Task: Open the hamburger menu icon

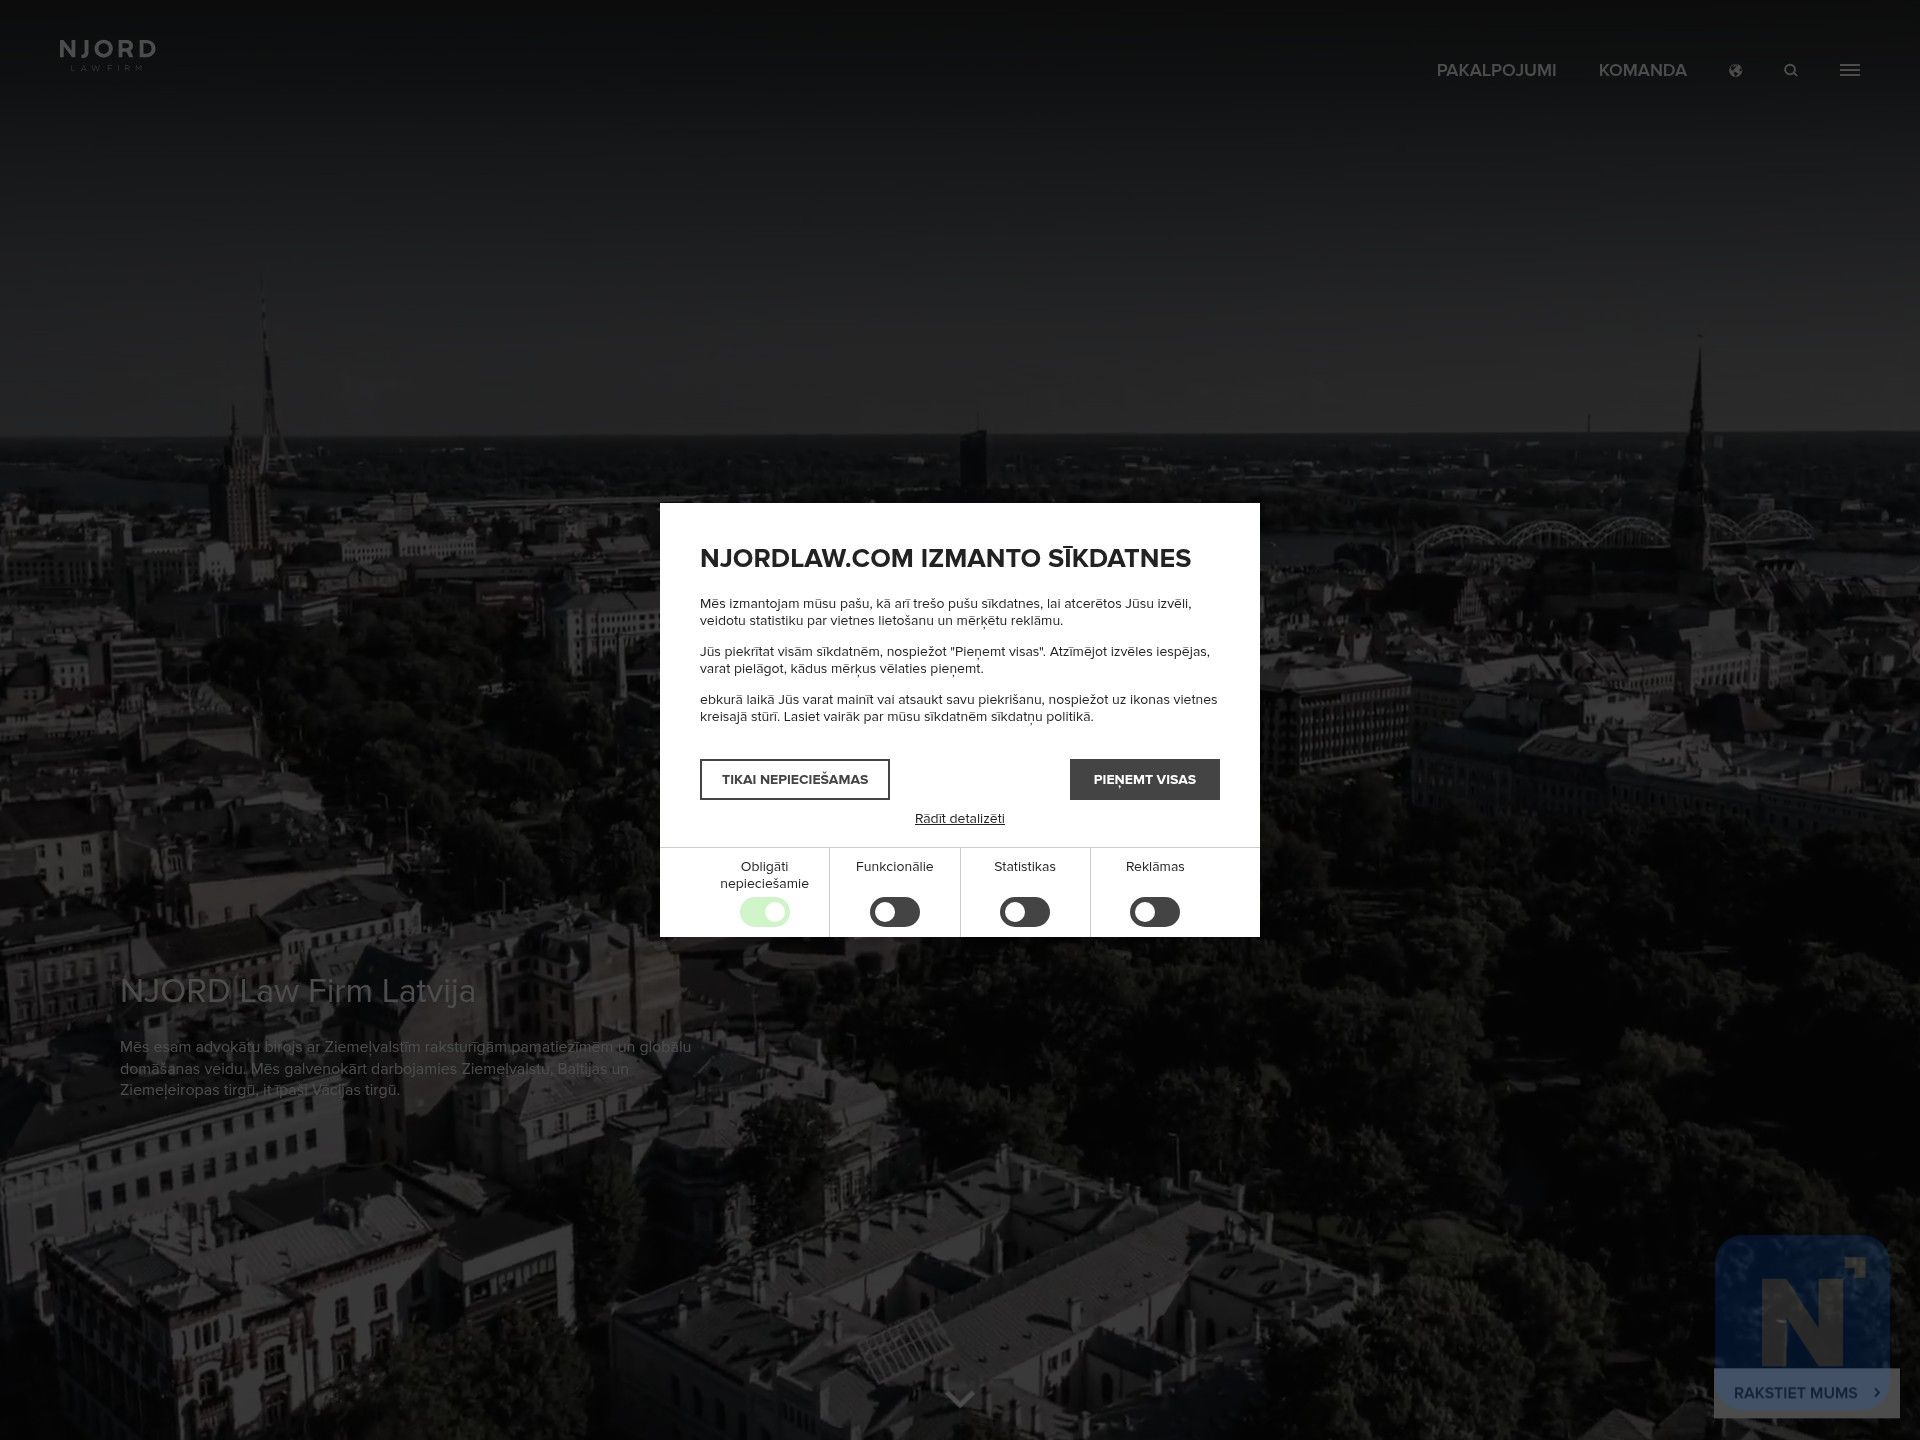Action: (x=1850, y=70)
